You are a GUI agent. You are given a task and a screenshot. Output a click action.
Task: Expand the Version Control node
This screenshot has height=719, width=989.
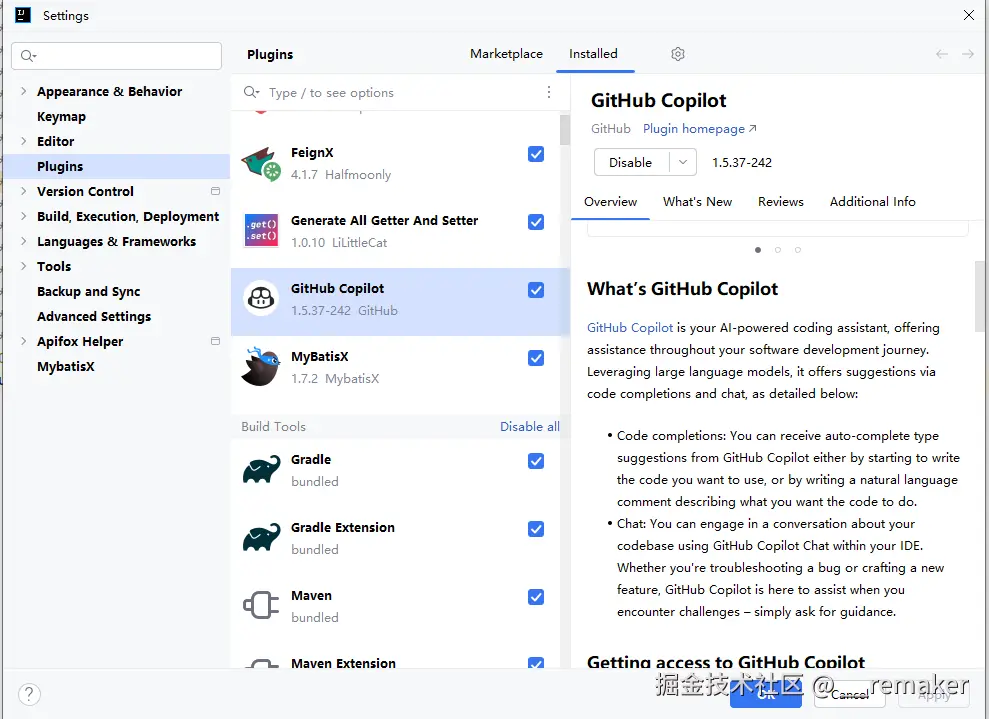point(23,191)
